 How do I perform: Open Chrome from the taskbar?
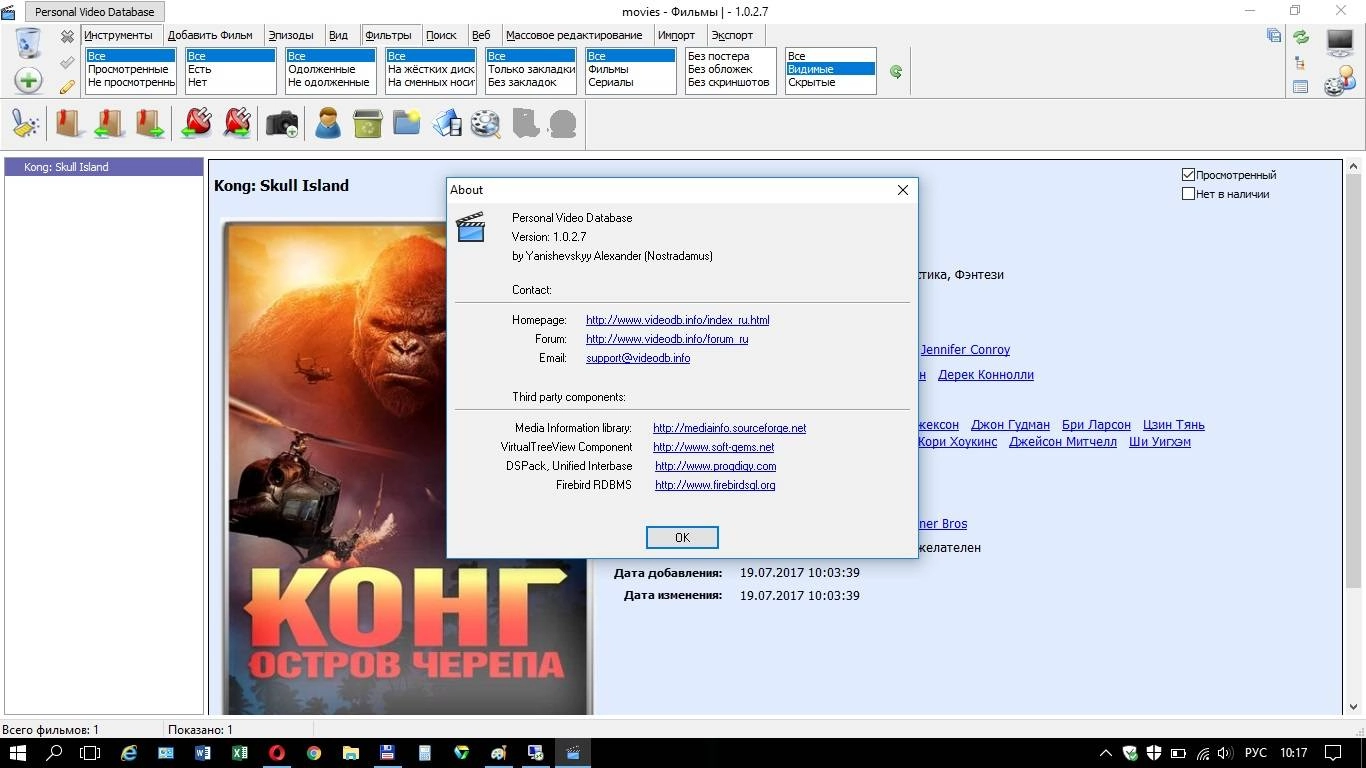click(x=314, y=753)
